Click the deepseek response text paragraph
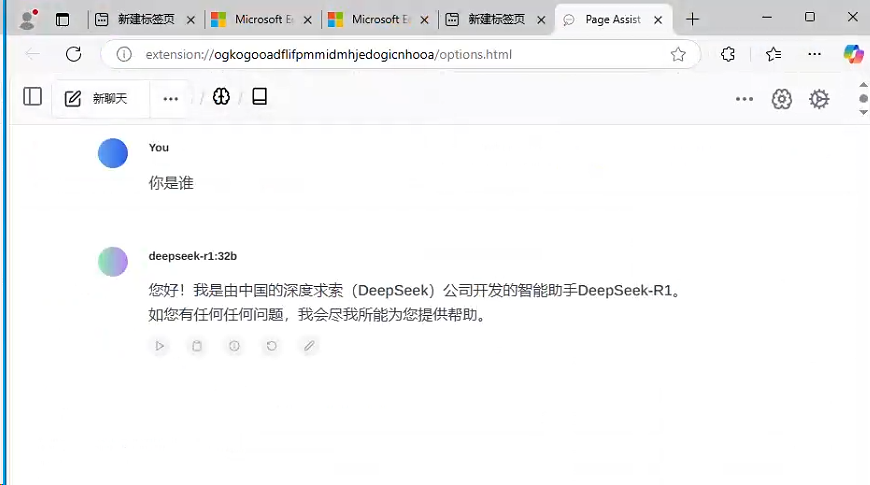Screen dimensions: 870x485 tap(415, 302)
